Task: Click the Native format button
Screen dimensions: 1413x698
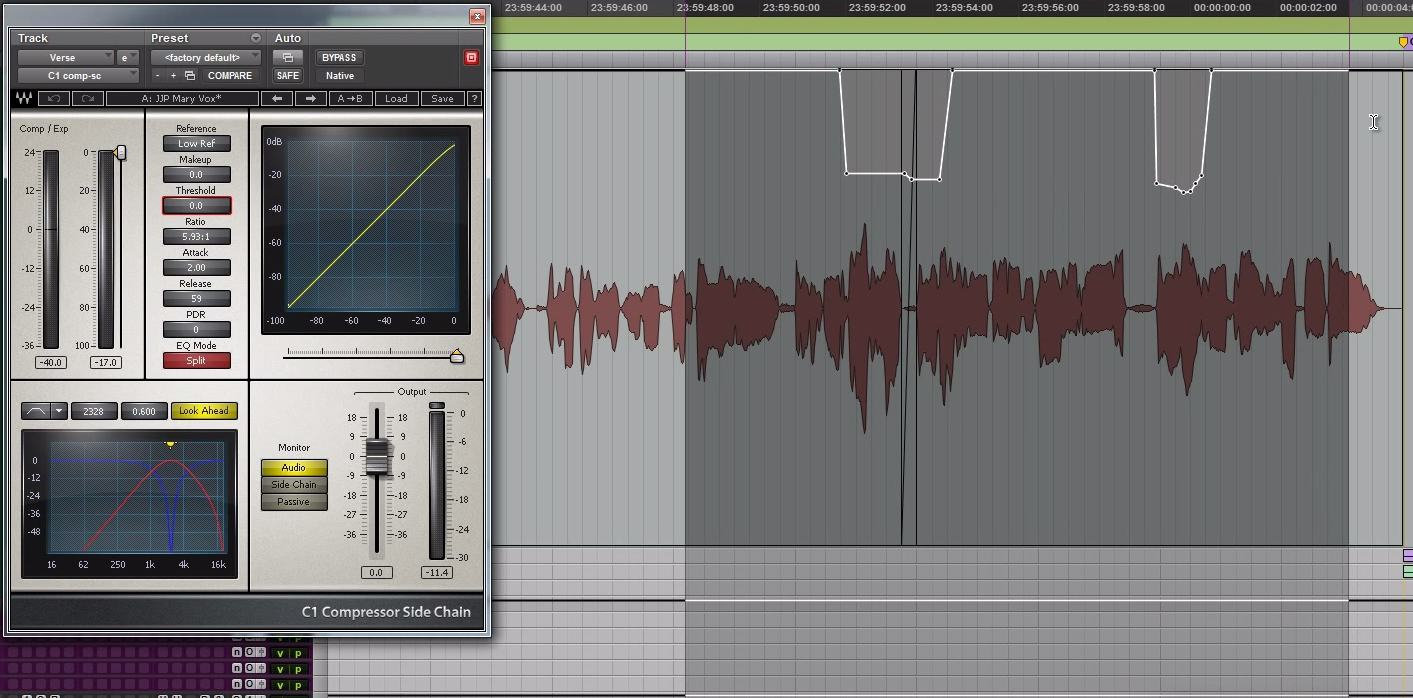Action: [x=339, y=76]
